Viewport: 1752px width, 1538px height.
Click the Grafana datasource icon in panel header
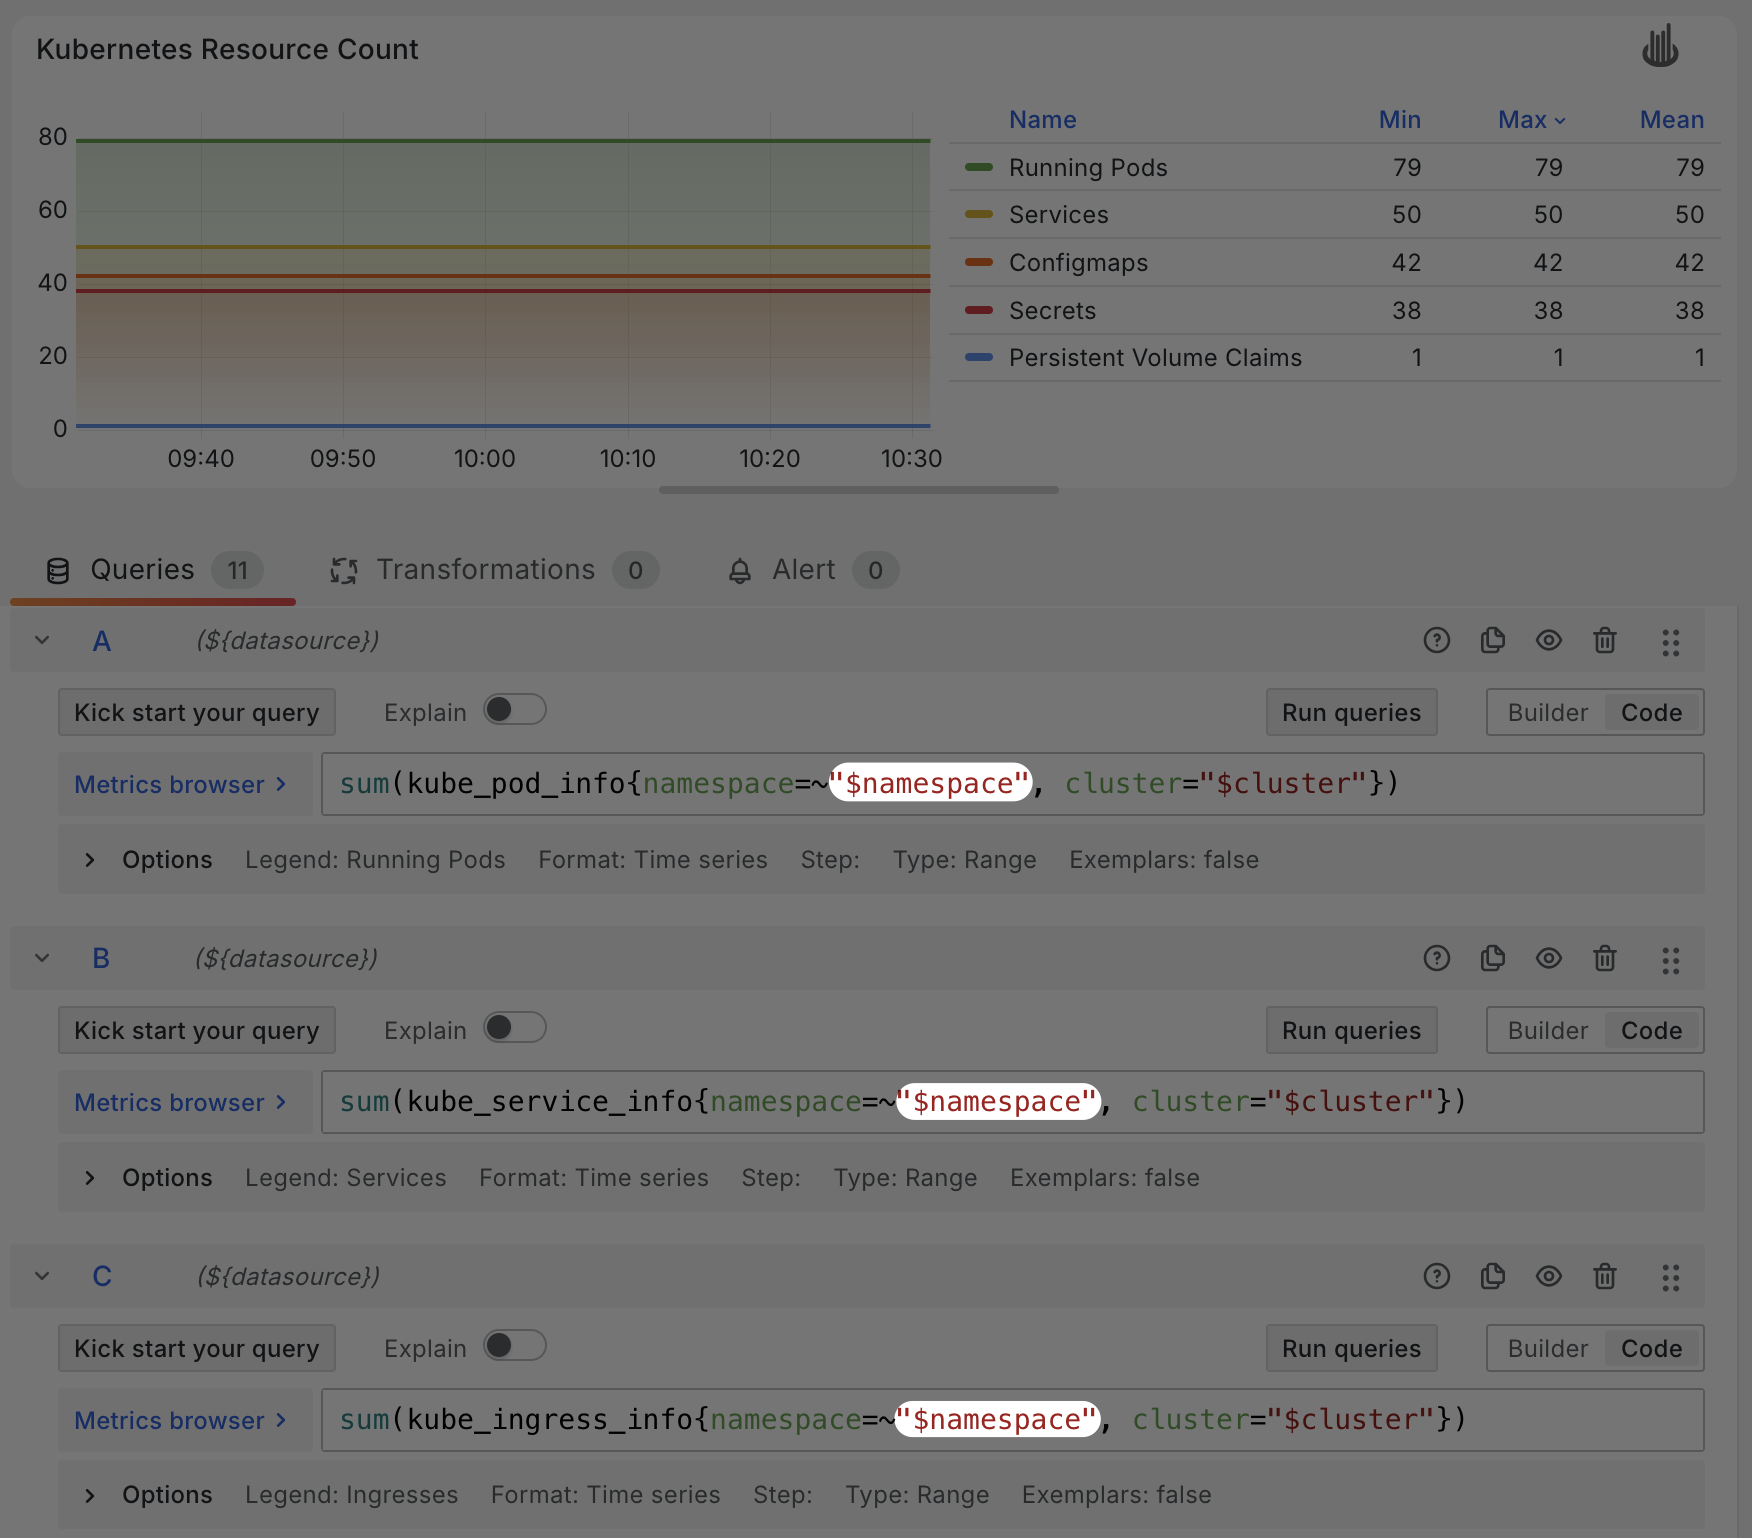(x=1660, y=47)
